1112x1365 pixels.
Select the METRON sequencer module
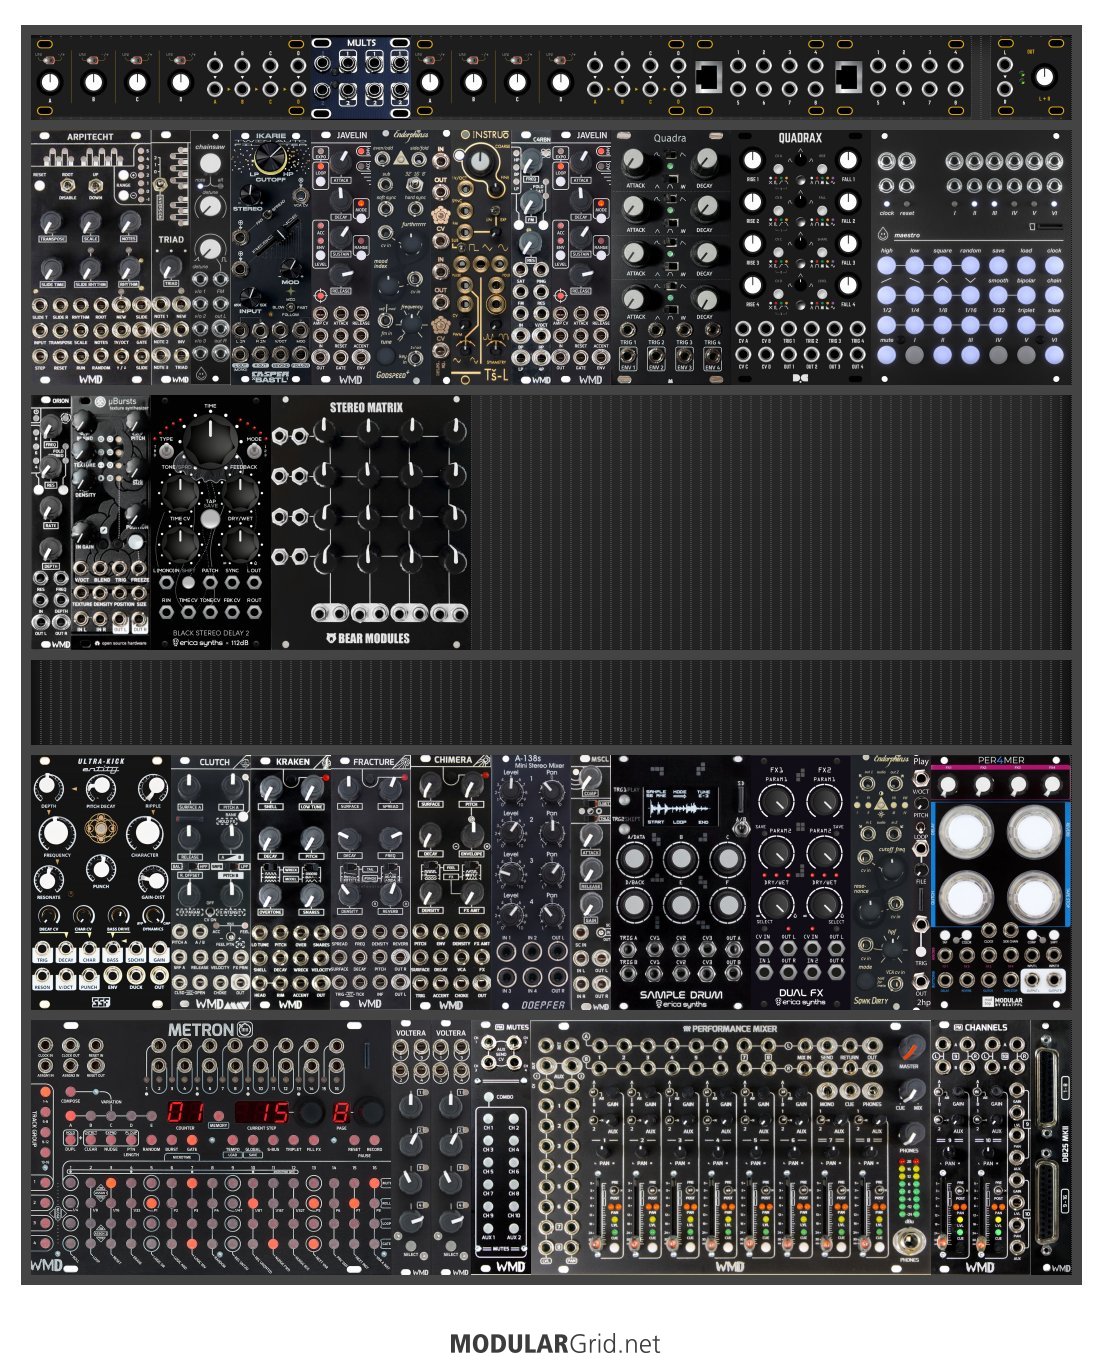coord(211,1147)
